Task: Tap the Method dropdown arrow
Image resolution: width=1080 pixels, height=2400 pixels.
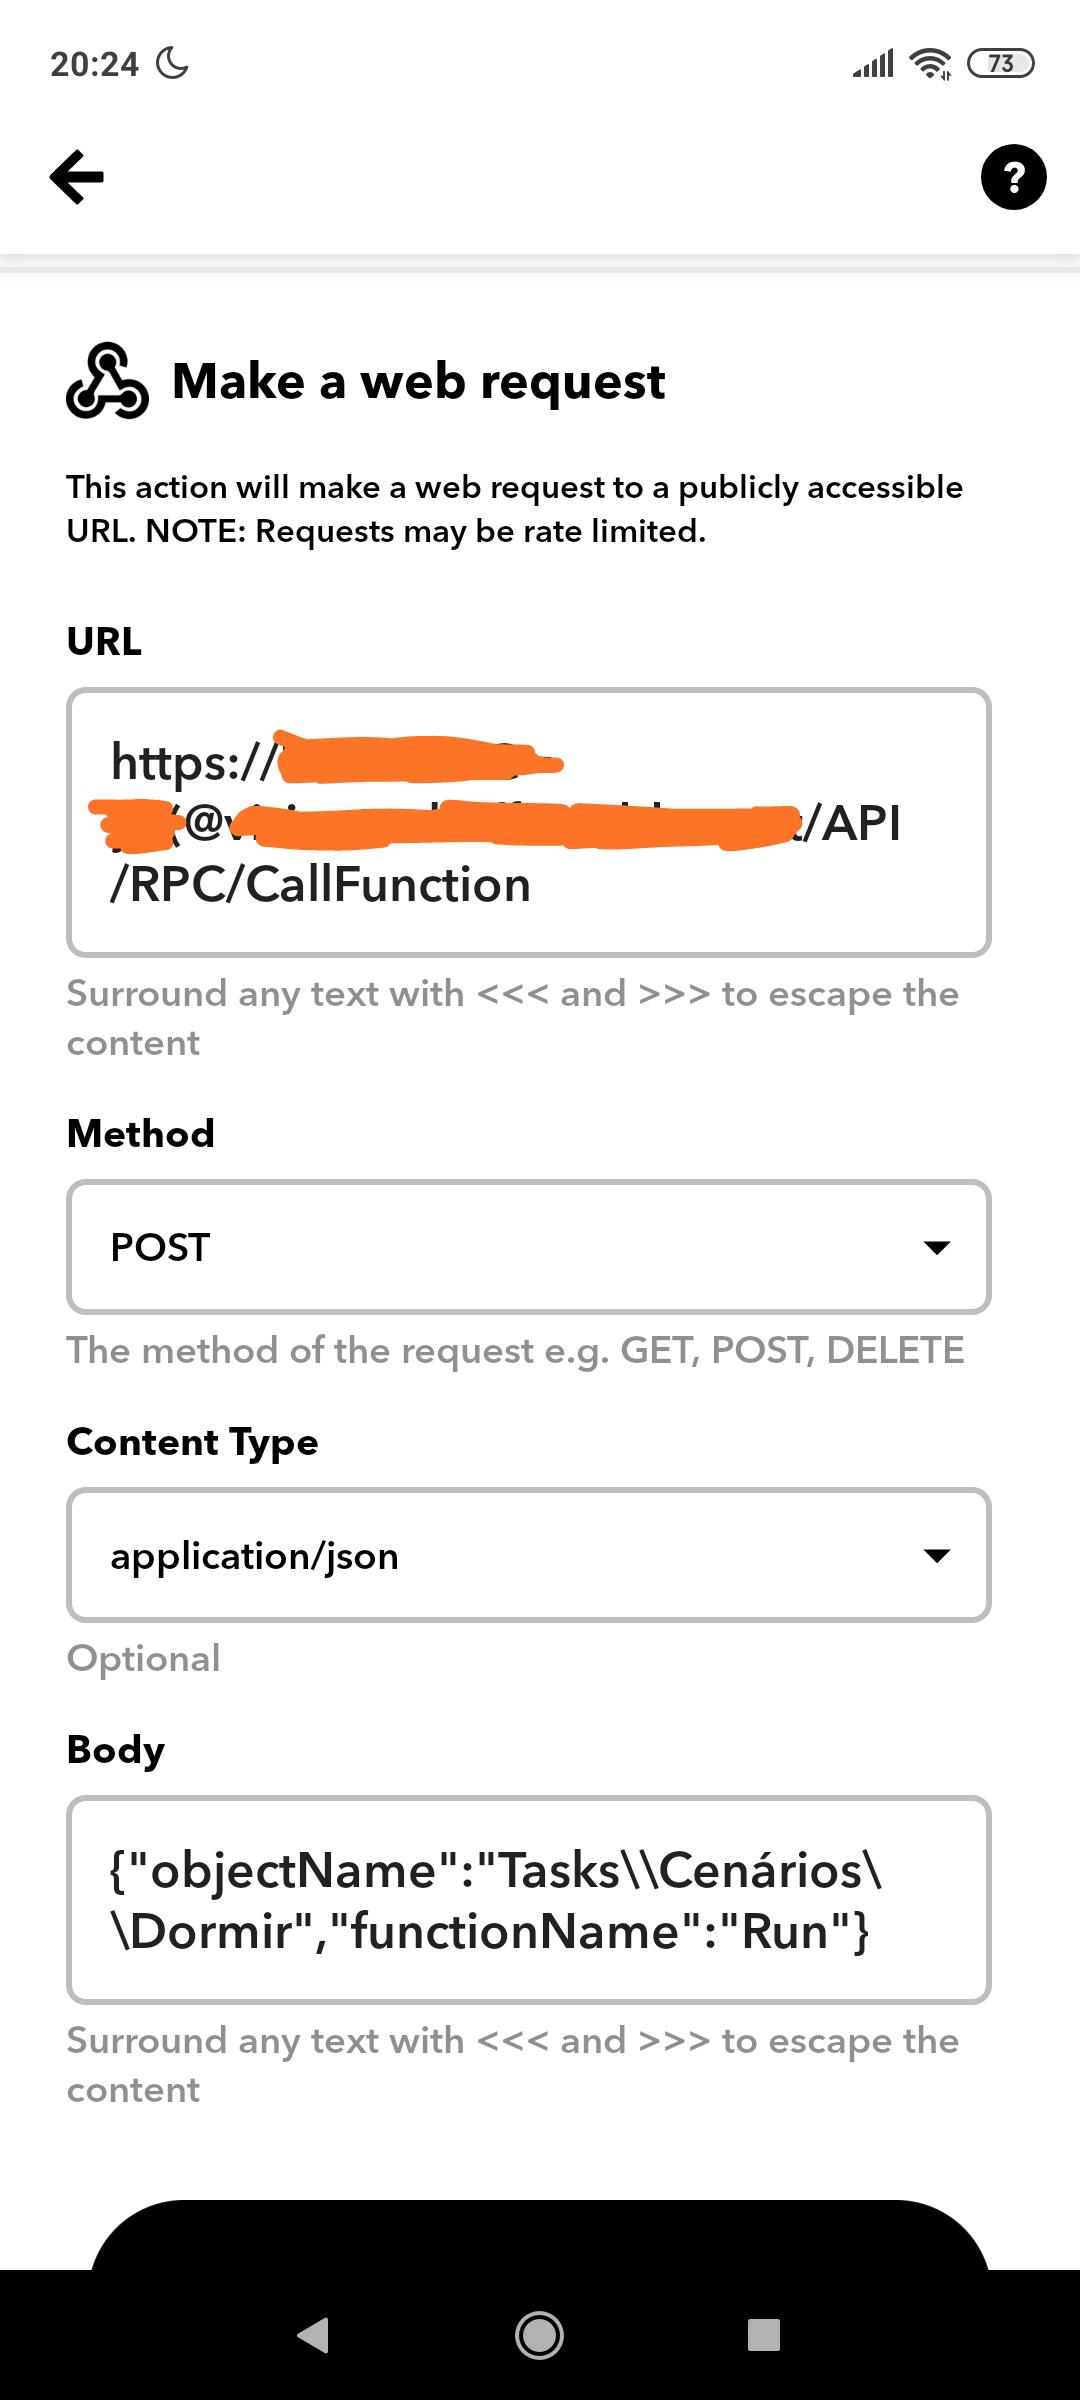Action: click(936, 1247)
